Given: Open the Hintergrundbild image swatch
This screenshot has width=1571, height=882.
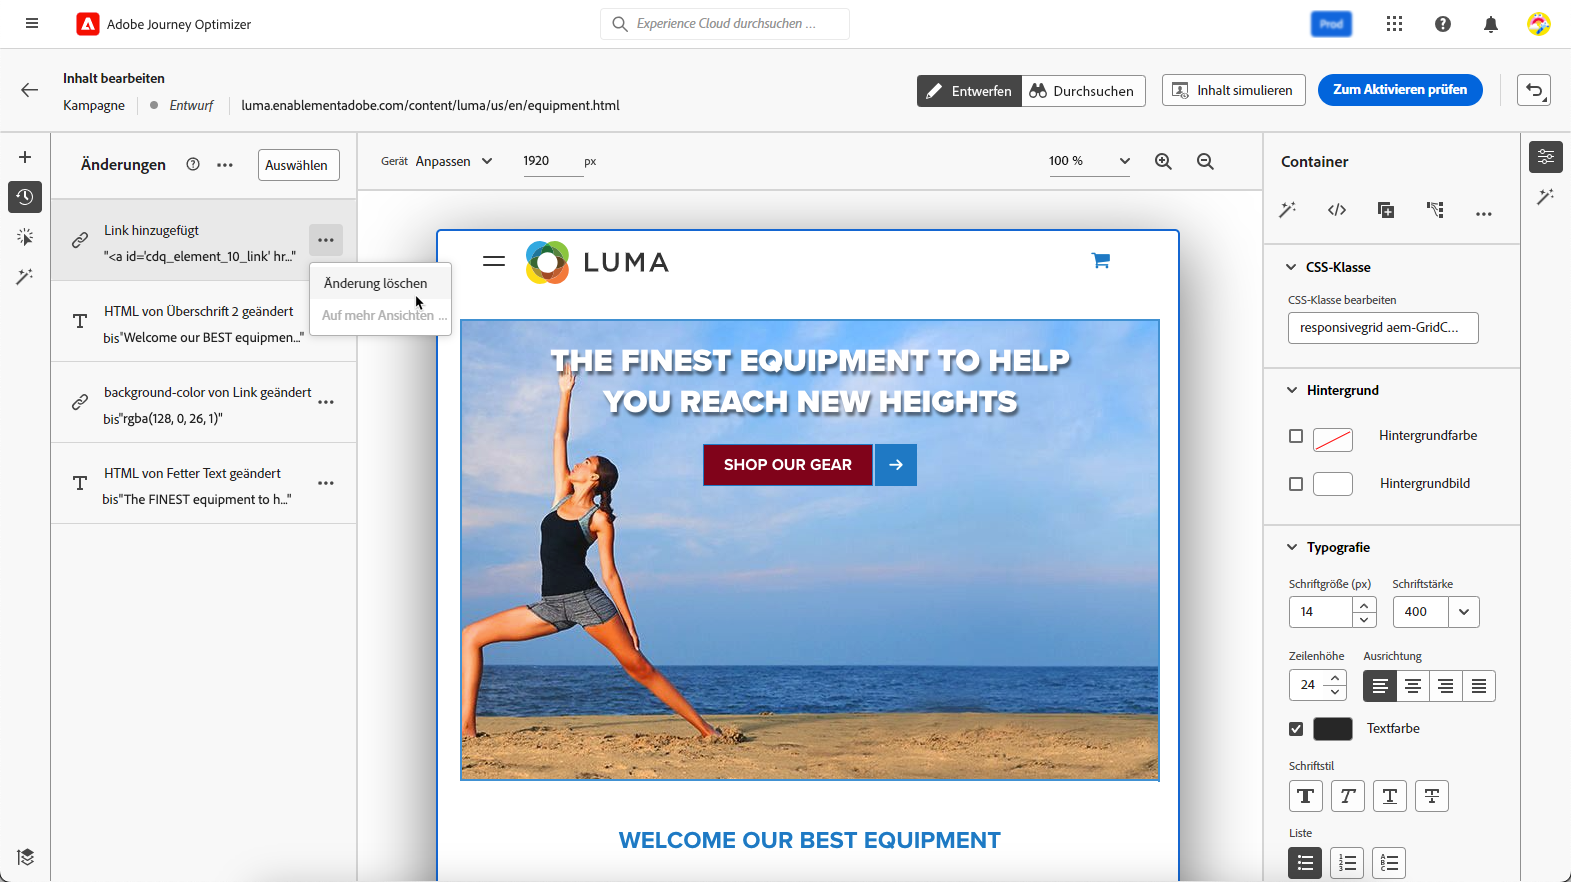Looking at the screenshot, I should point(1333,484).
